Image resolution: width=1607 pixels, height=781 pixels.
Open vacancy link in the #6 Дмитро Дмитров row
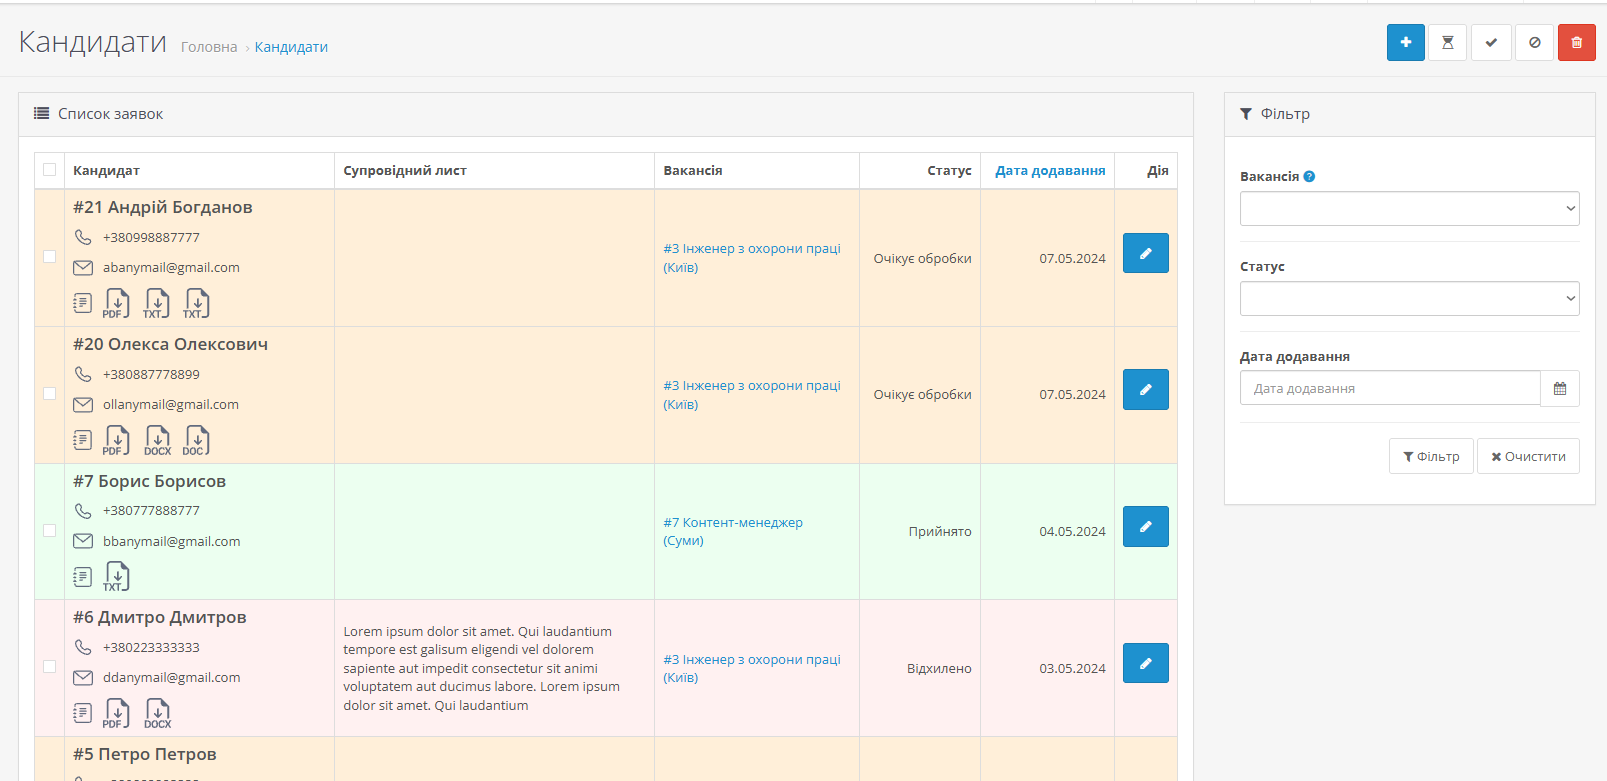752,668
